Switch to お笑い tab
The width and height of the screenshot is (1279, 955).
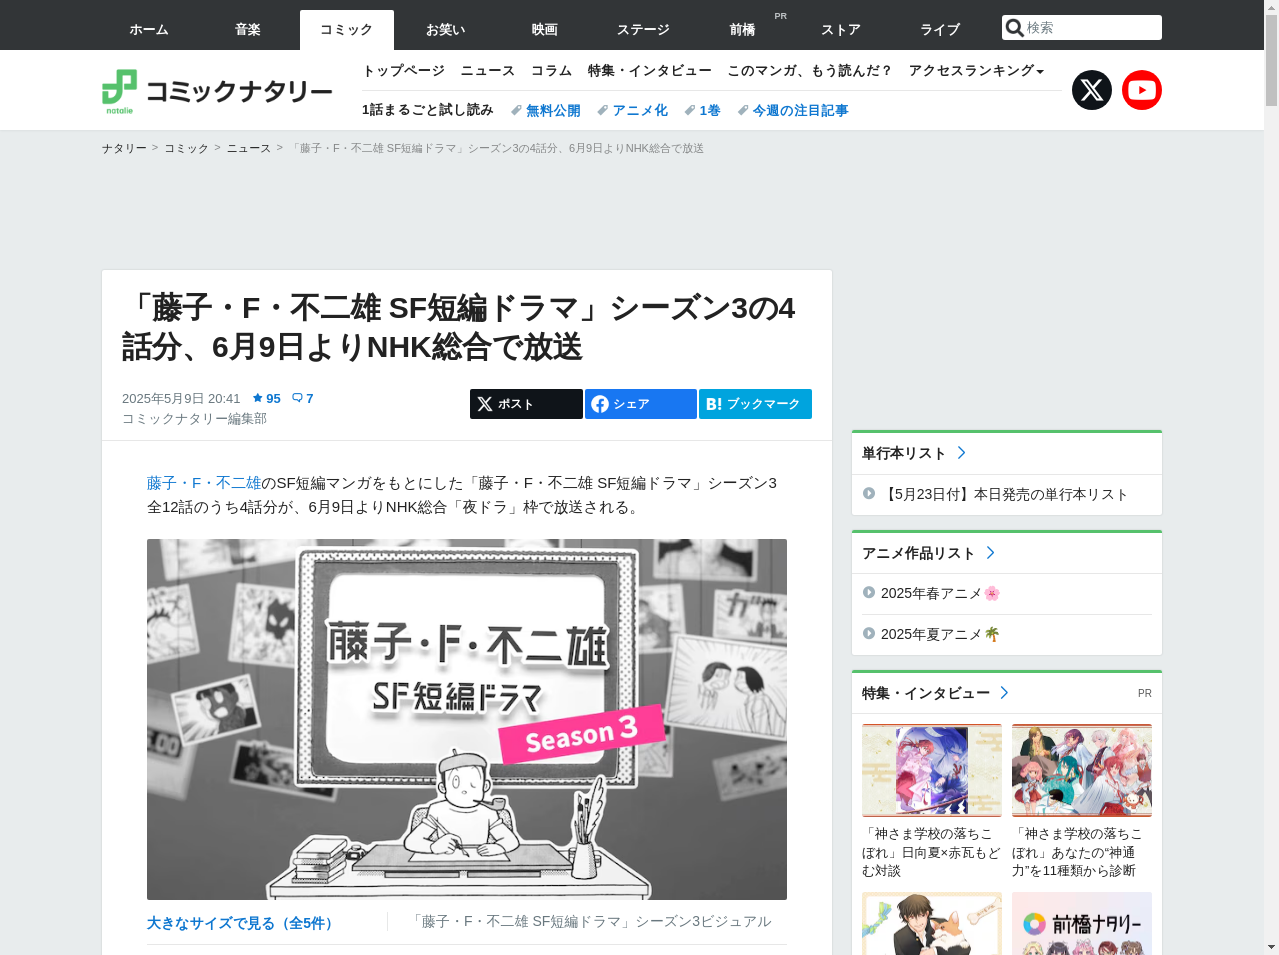coord(446,30)
